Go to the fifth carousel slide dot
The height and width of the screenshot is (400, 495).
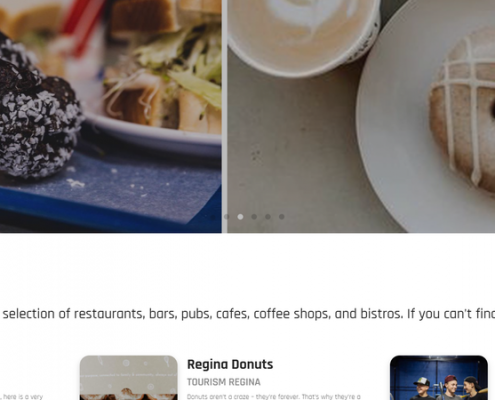pyautogui.click(x=268, y=217)
